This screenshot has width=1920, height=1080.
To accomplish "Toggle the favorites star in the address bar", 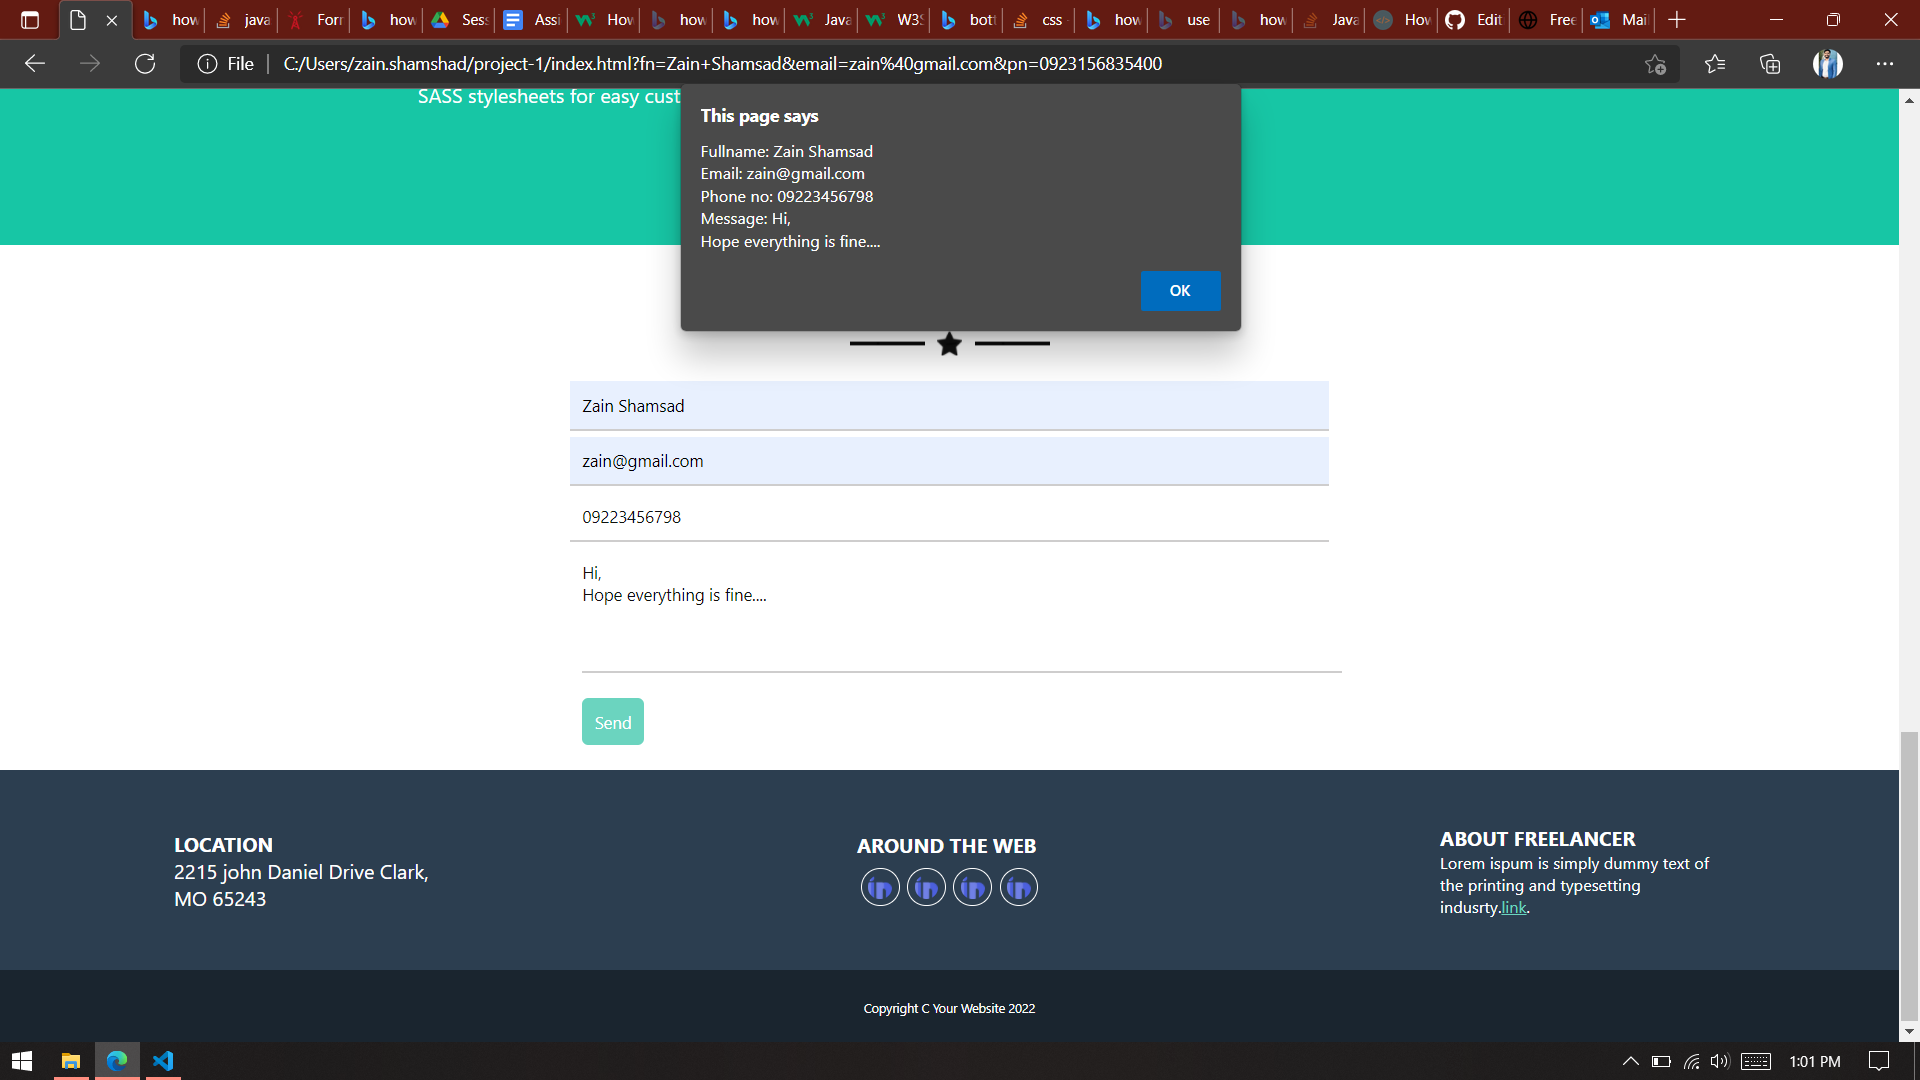I will pos(1656,63).
